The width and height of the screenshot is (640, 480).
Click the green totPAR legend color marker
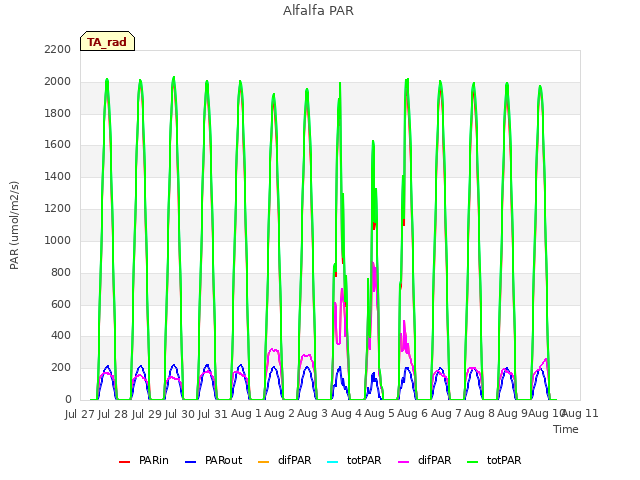(472, 462)
